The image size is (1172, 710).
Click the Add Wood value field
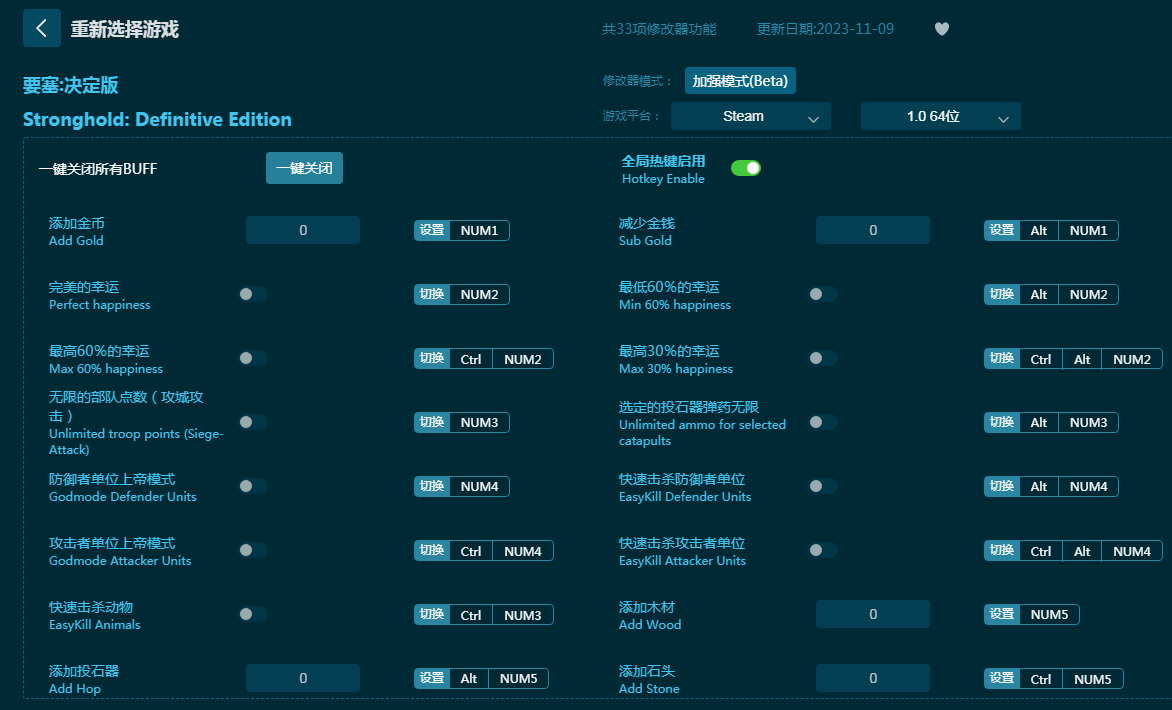coord(872,614)
